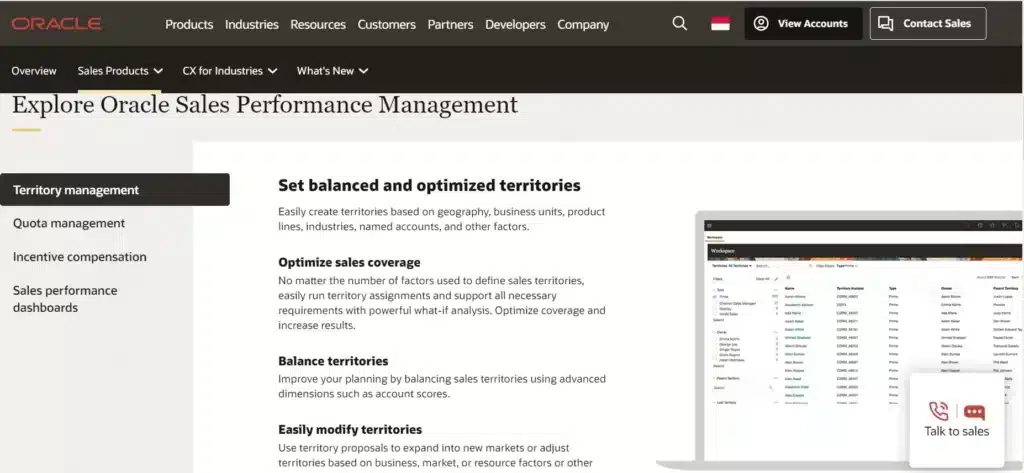The height and width of the screenshot is (473, 1024).
Task: Open the Overview tab
Action: click(34, 71)
